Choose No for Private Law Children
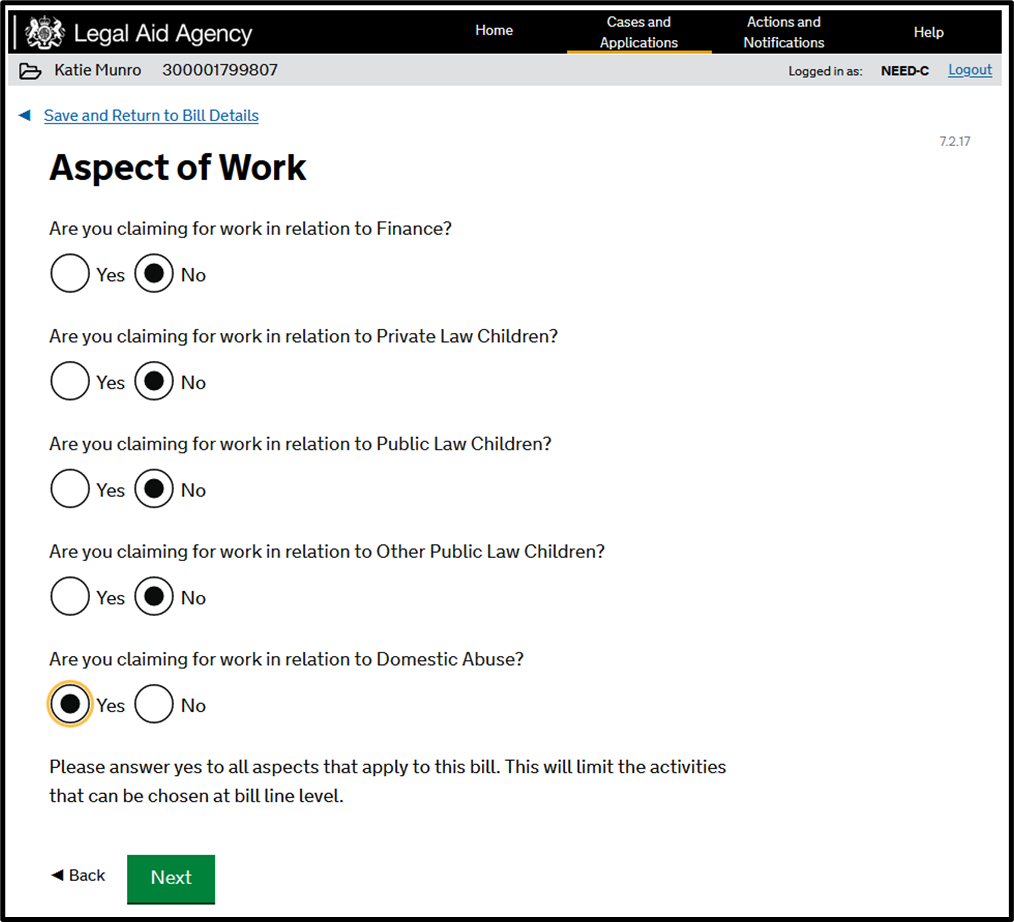1014x922 pixels. coord(154,382)
